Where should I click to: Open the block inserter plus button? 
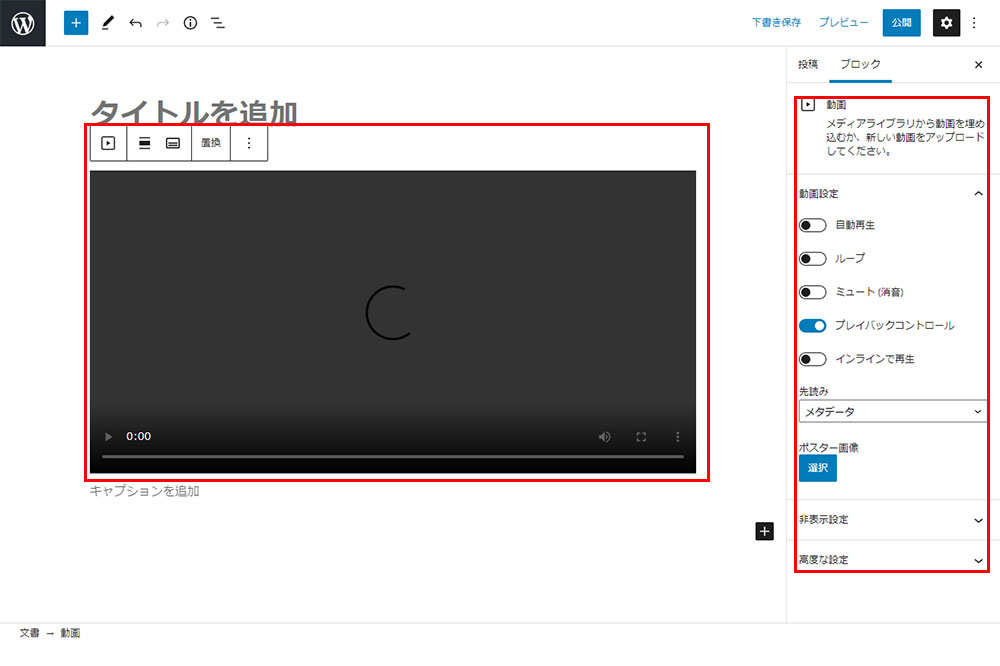coord(76,23)
